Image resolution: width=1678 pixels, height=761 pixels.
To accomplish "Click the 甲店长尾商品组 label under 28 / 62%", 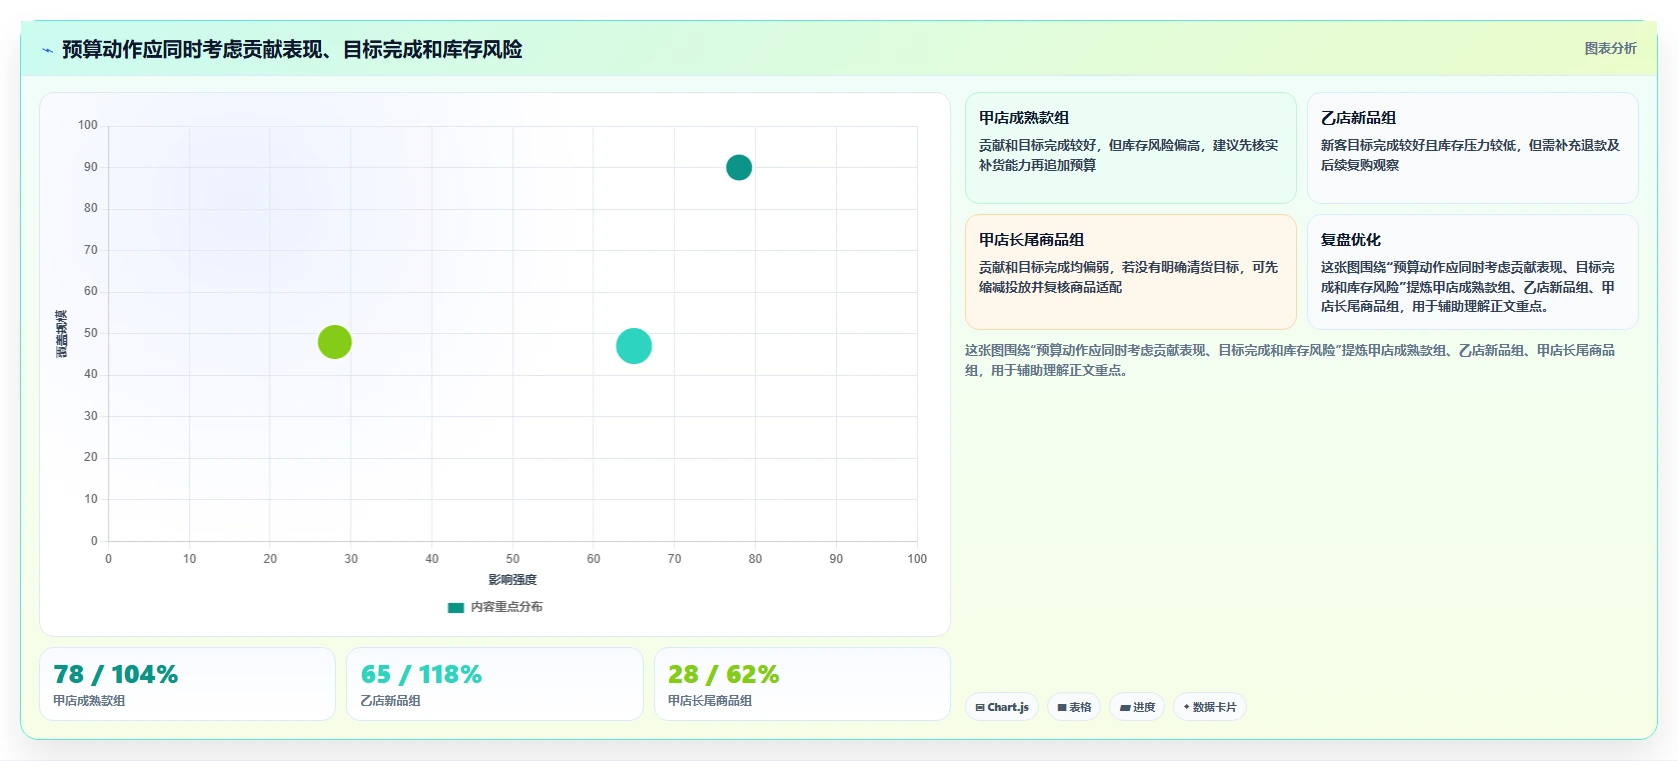I will click(x=710, y=701).
